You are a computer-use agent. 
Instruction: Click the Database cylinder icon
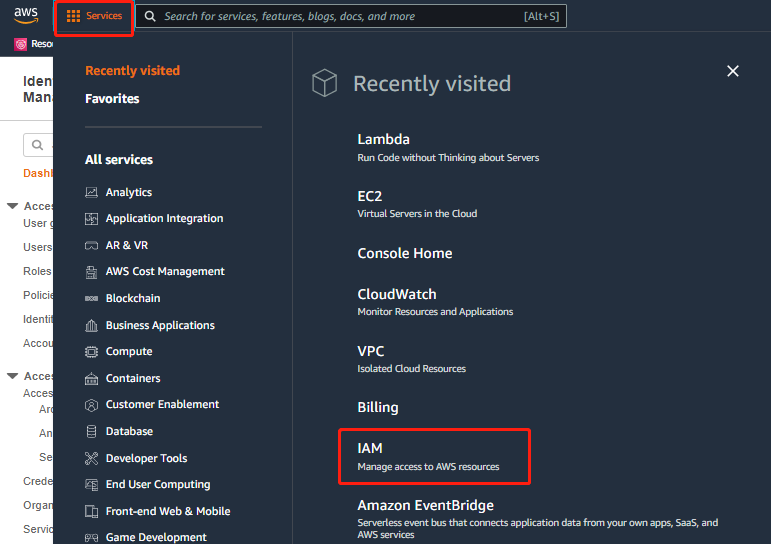click(92, 432)
